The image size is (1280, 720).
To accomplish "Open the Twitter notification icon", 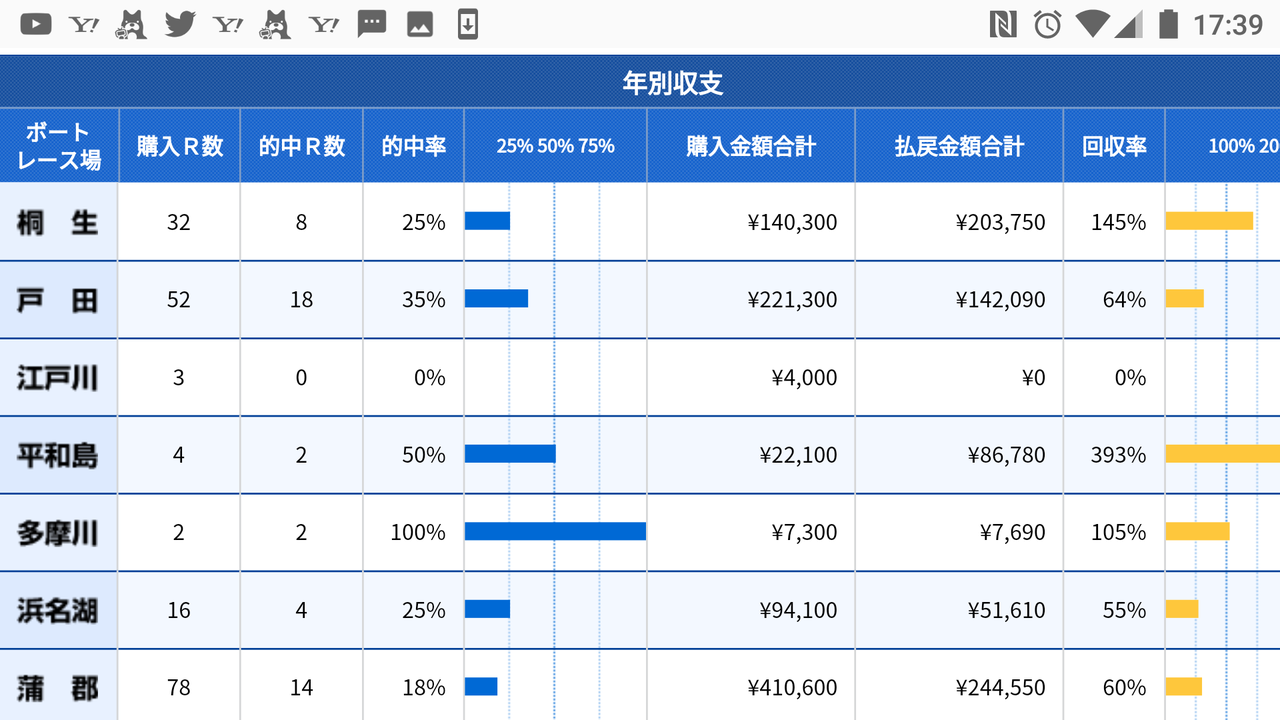I will 180,23.
